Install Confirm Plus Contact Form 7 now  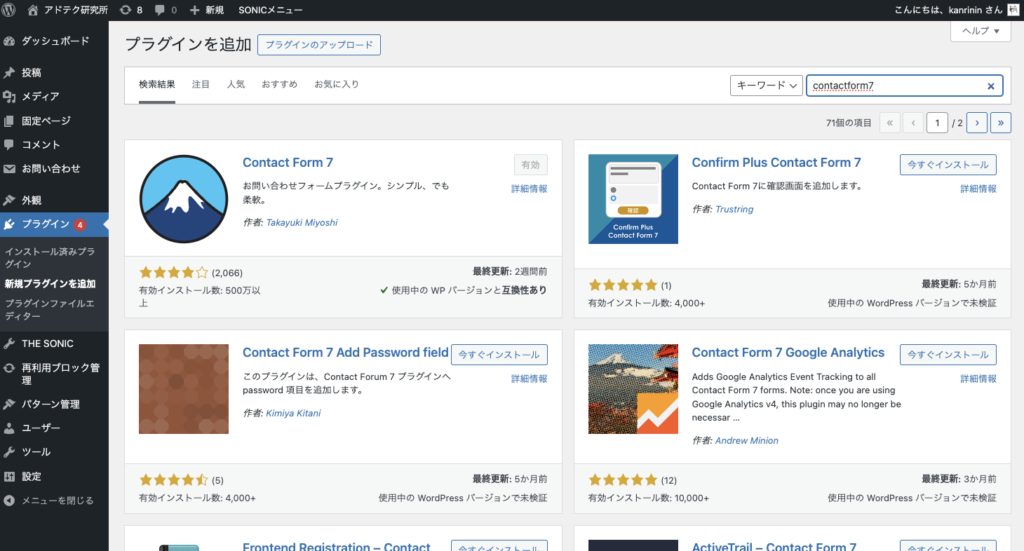point(948,165)
